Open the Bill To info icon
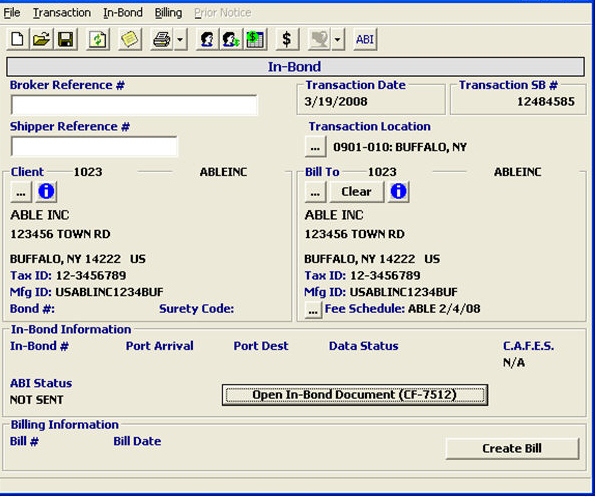596x497 pixels. tap(398, 191)
